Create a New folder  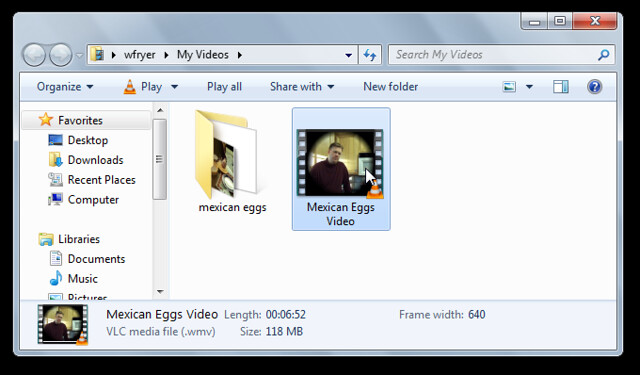(391, 87)
